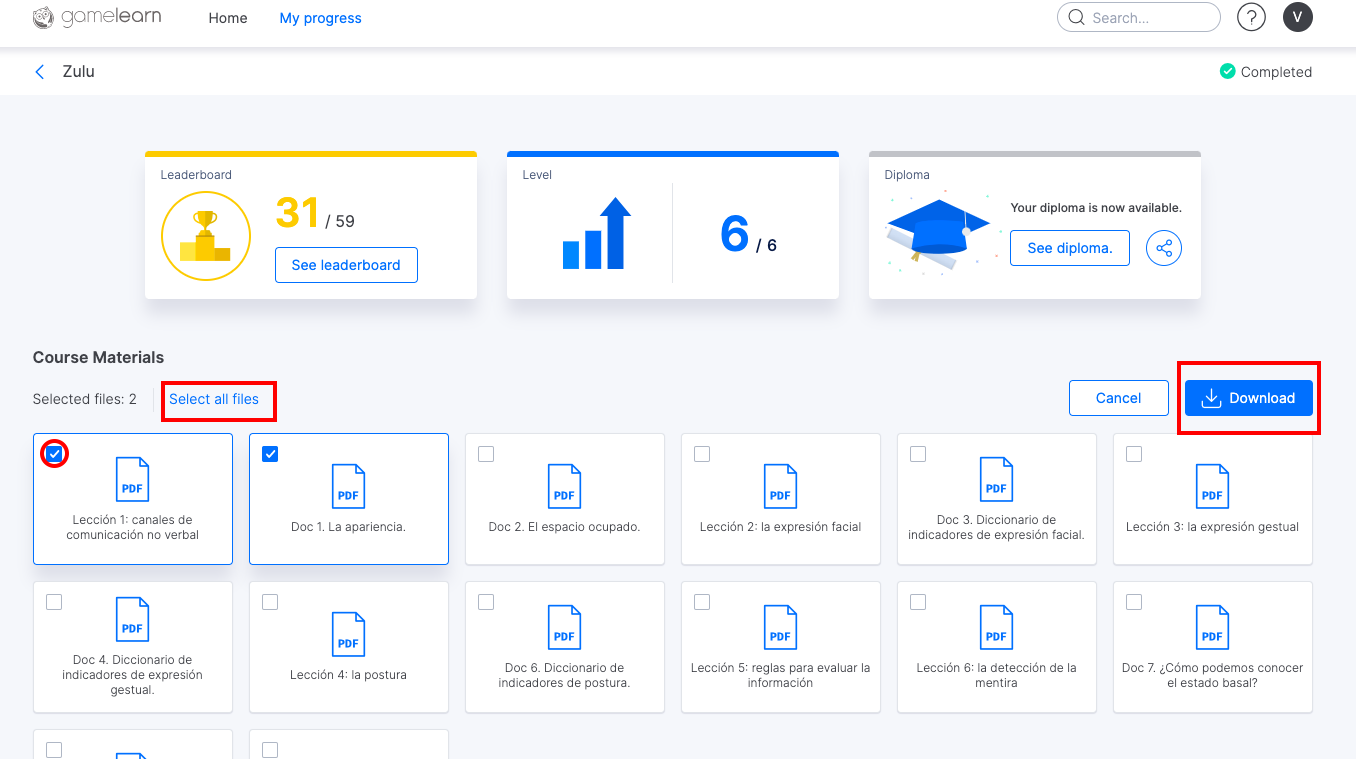Uncheck Lección 1 canales de comunicación checkbox

(54, 454)
